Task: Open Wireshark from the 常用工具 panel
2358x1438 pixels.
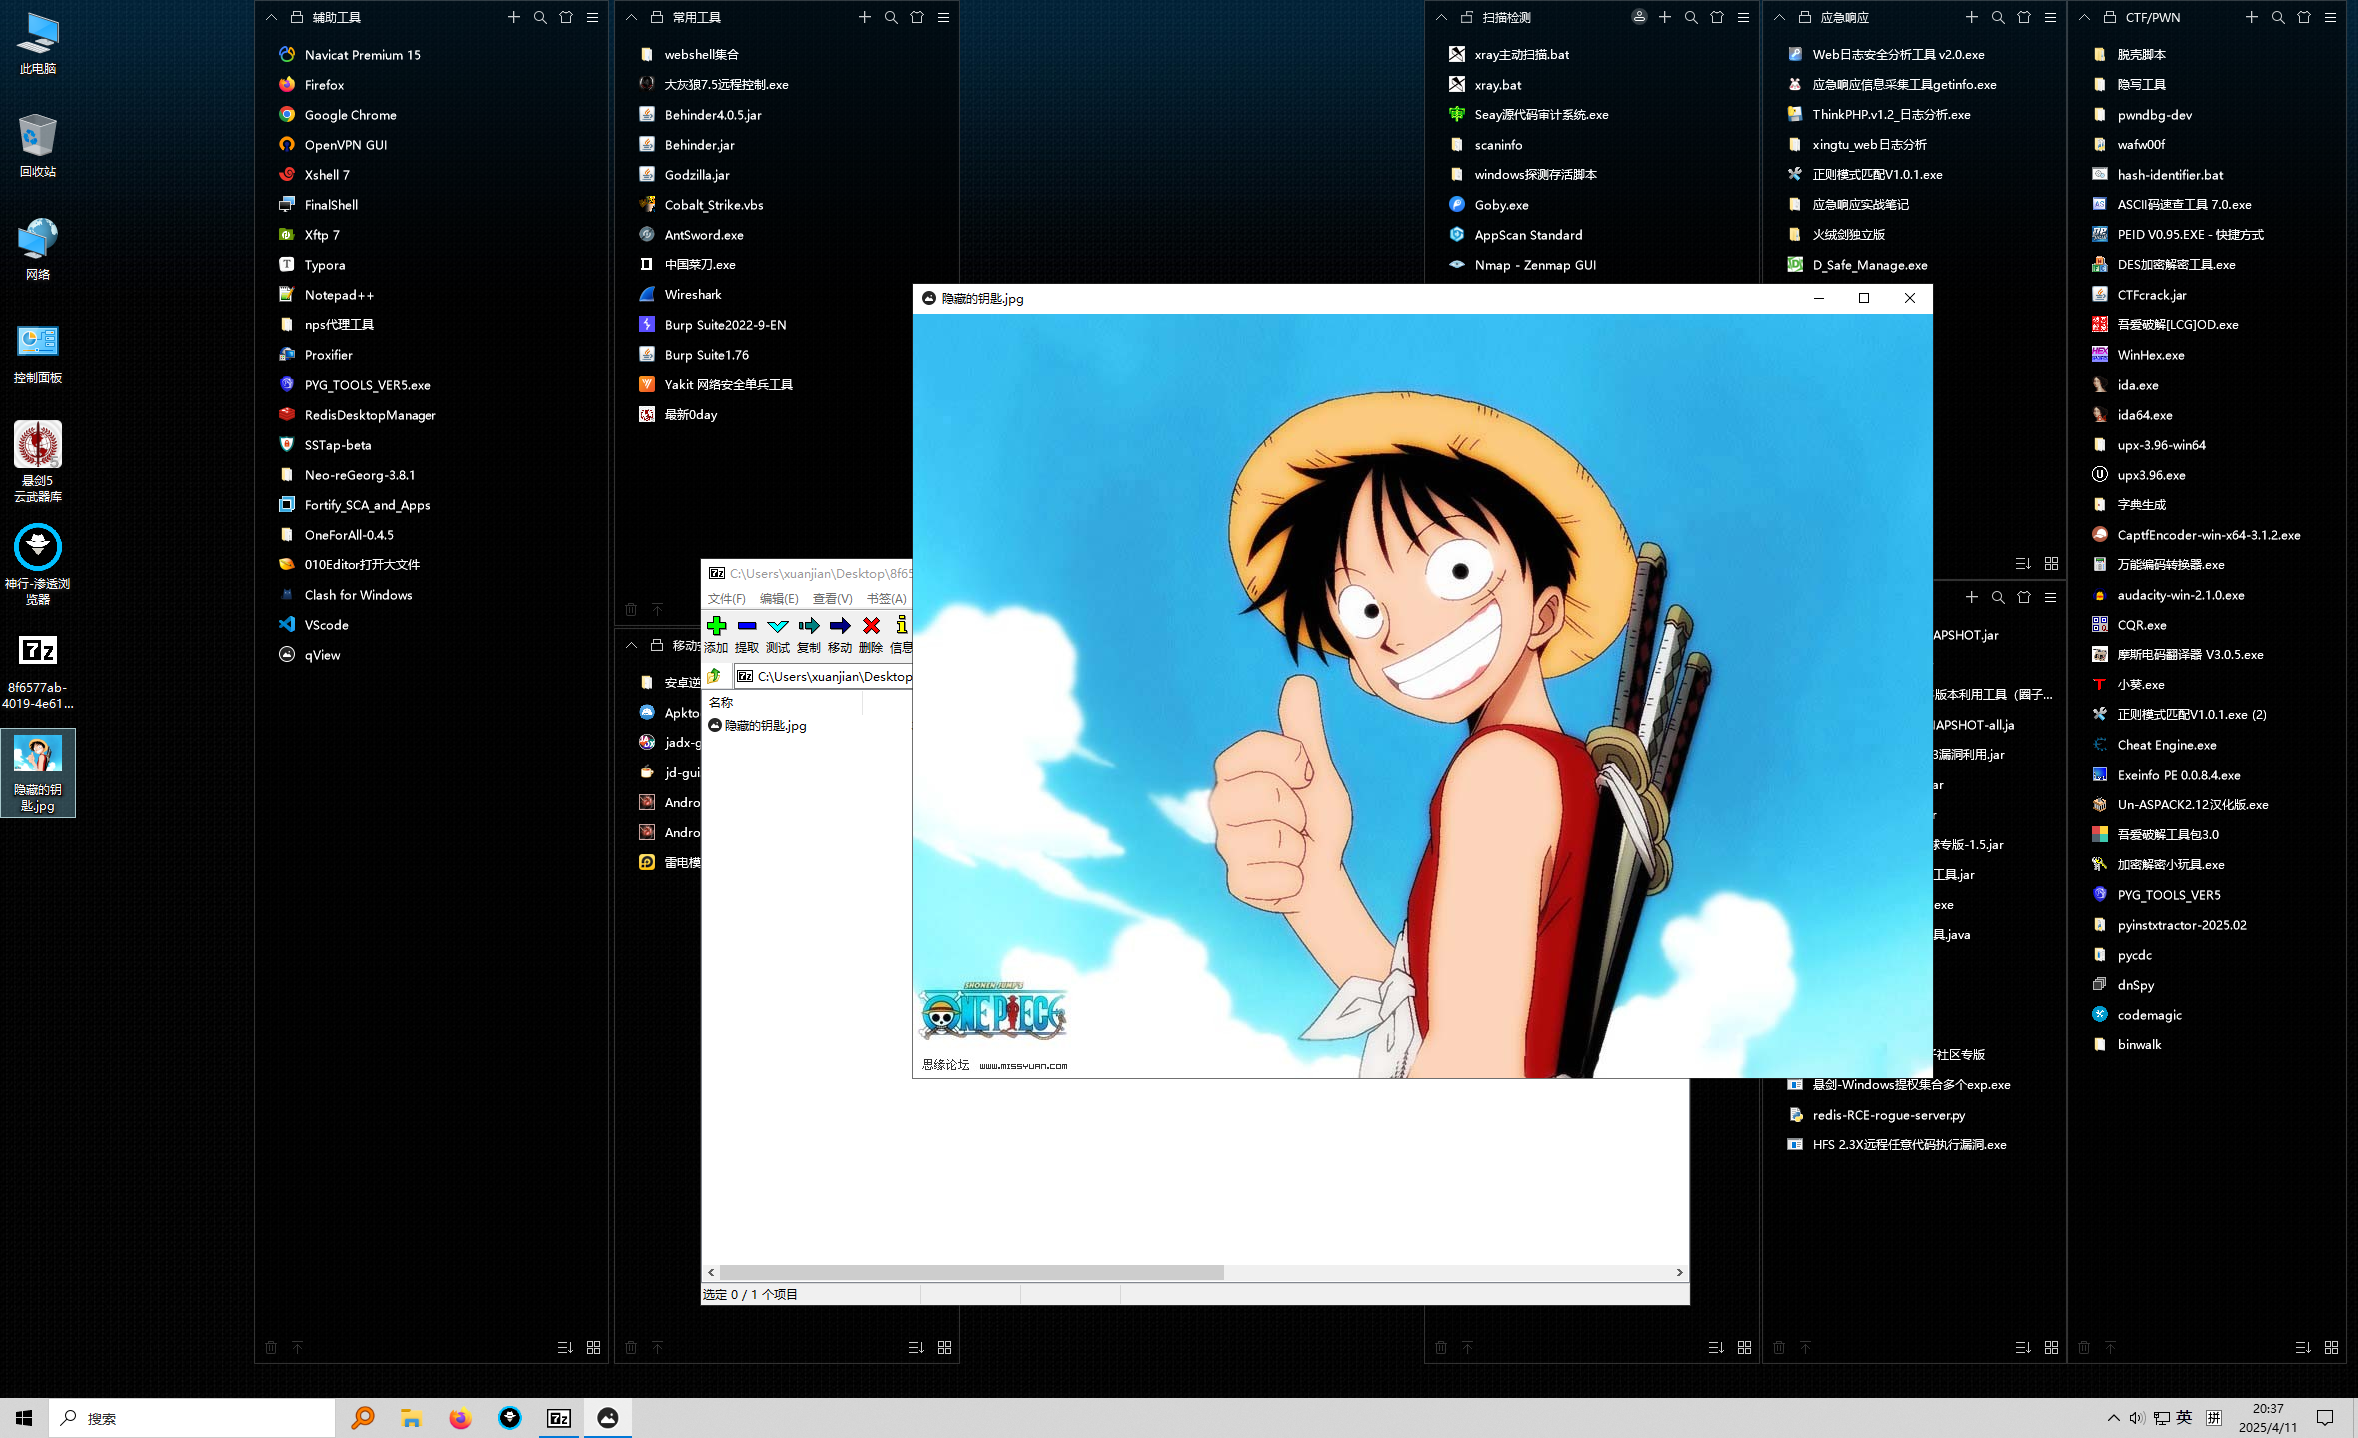Action: tap(692, 295)
